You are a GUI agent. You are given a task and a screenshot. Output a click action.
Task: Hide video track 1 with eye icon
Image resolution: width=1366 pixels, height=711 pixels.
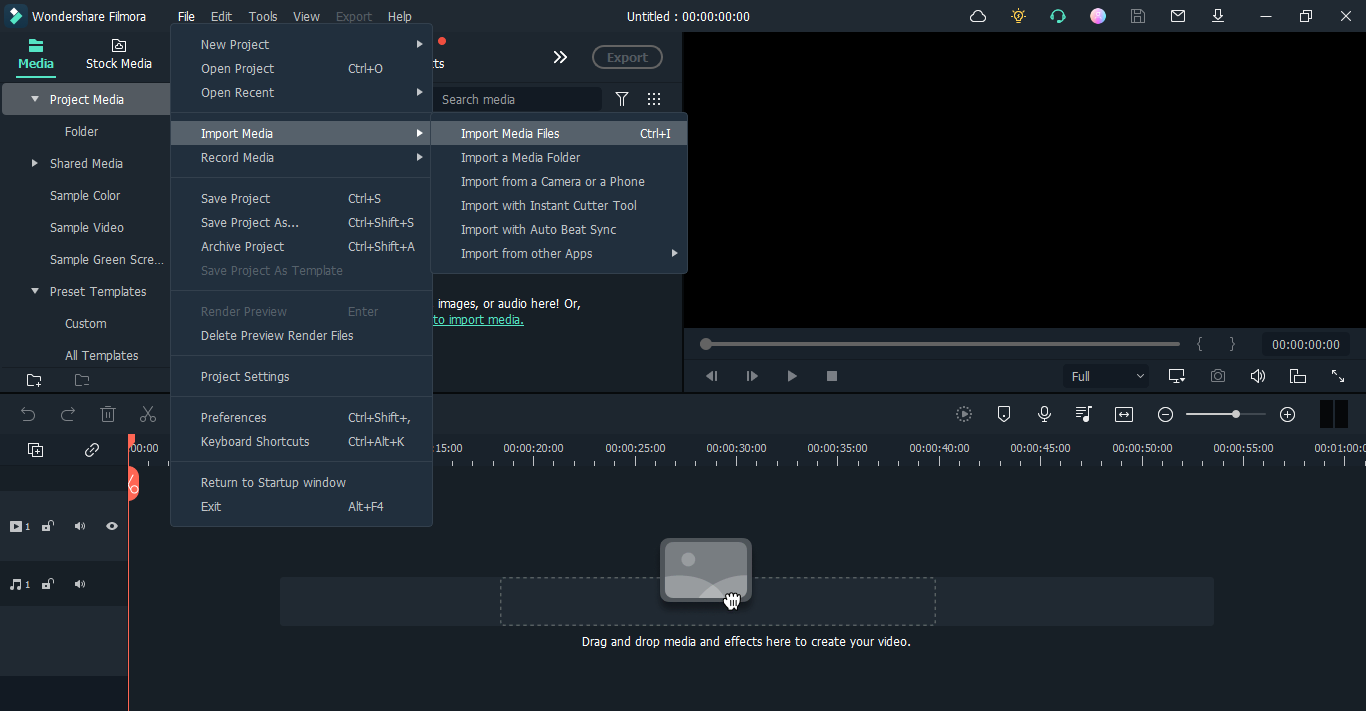click(x=112, y=526)
